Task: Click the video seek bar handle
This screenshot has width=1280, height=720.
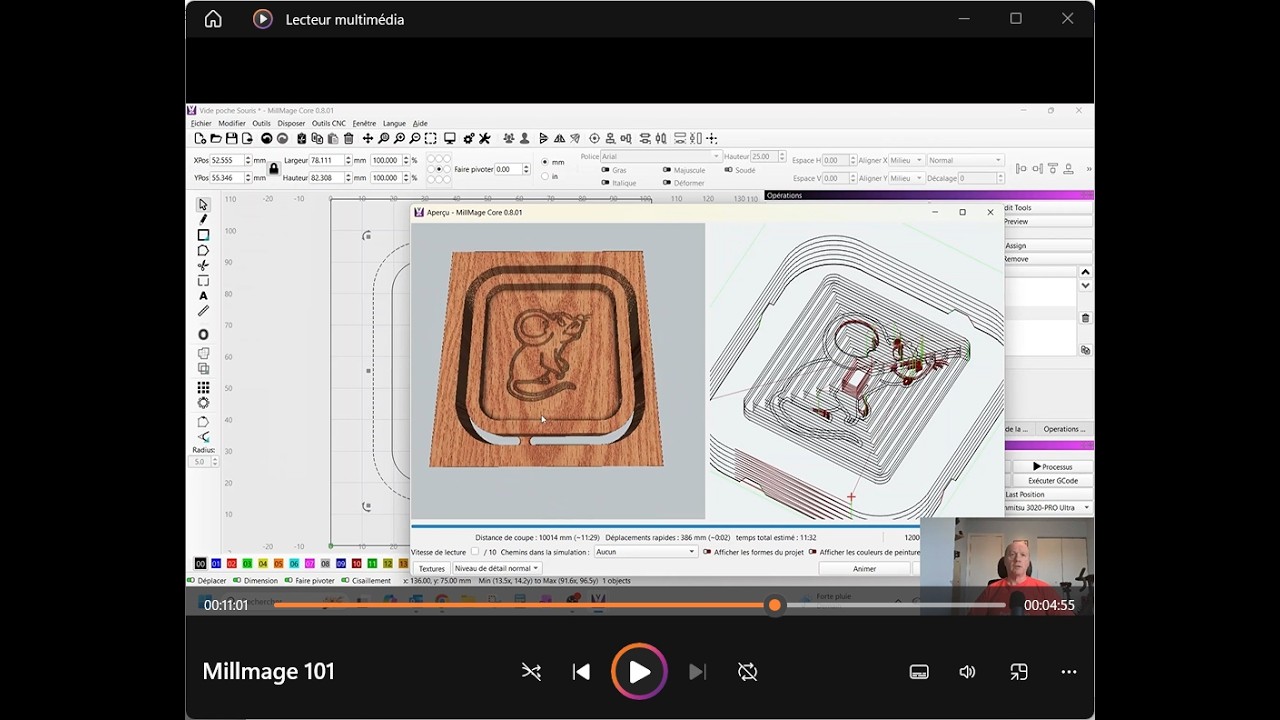Action: click(774, 605)
